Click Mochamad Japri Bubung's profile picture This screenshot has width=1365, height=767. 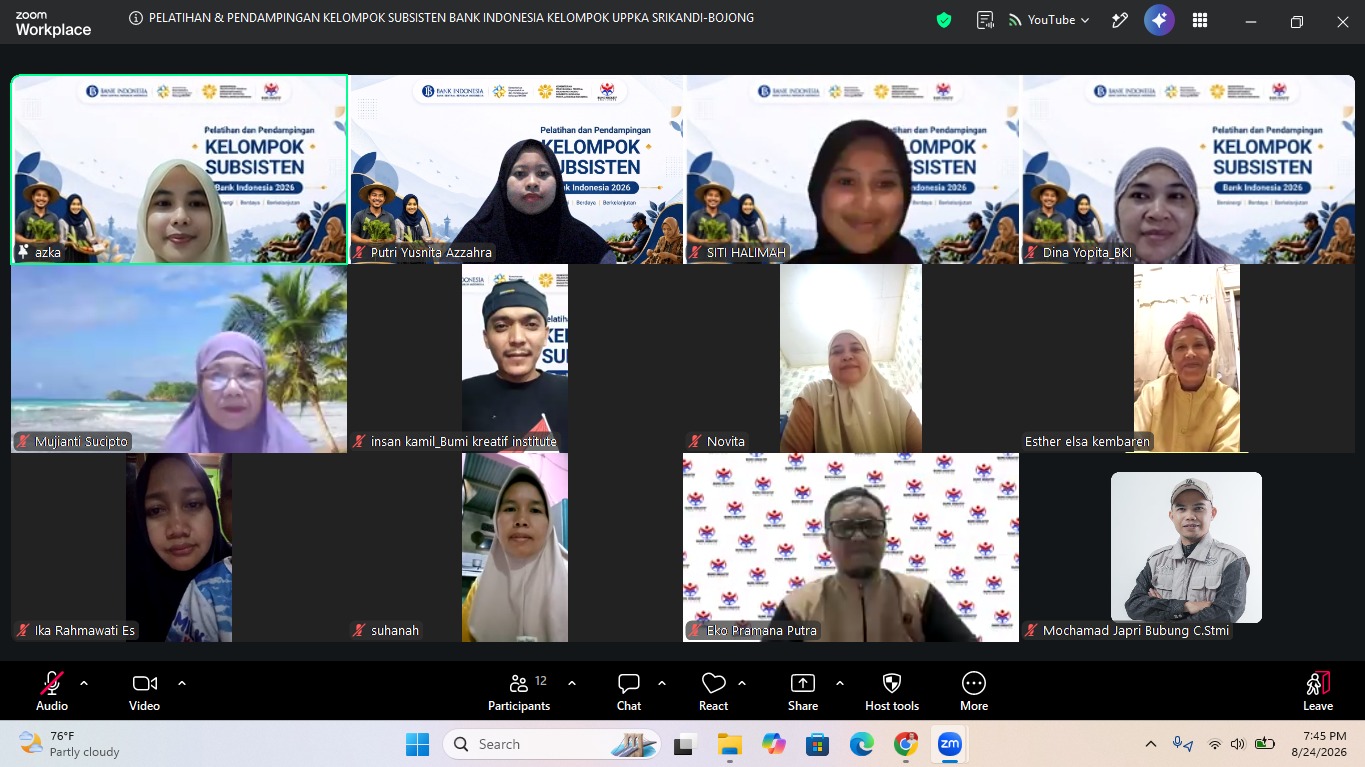1186,547
